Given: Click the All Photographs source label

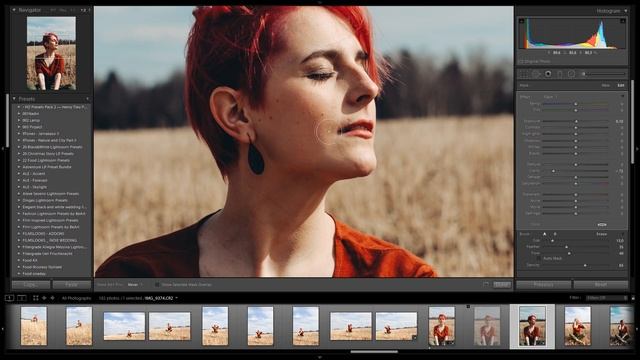Looking at the screenshot, I should point(76,298).
